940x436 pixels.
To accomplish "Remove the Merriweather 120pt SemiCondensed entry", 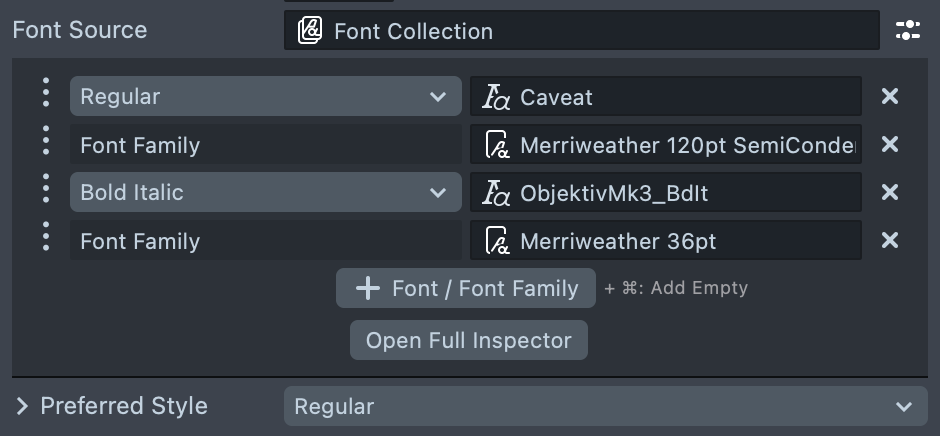I will [889, 144].
